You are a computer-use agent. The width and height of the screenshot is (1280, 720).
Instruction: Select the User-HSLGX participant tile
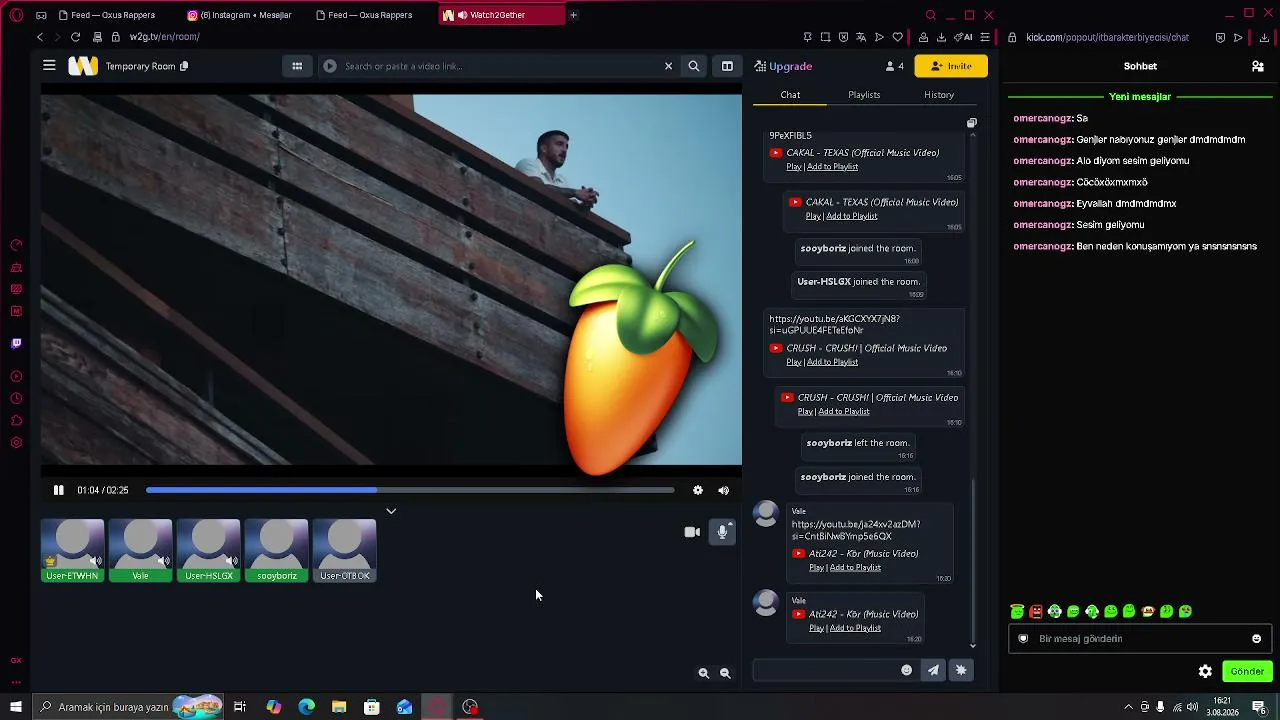click(209, 551)
